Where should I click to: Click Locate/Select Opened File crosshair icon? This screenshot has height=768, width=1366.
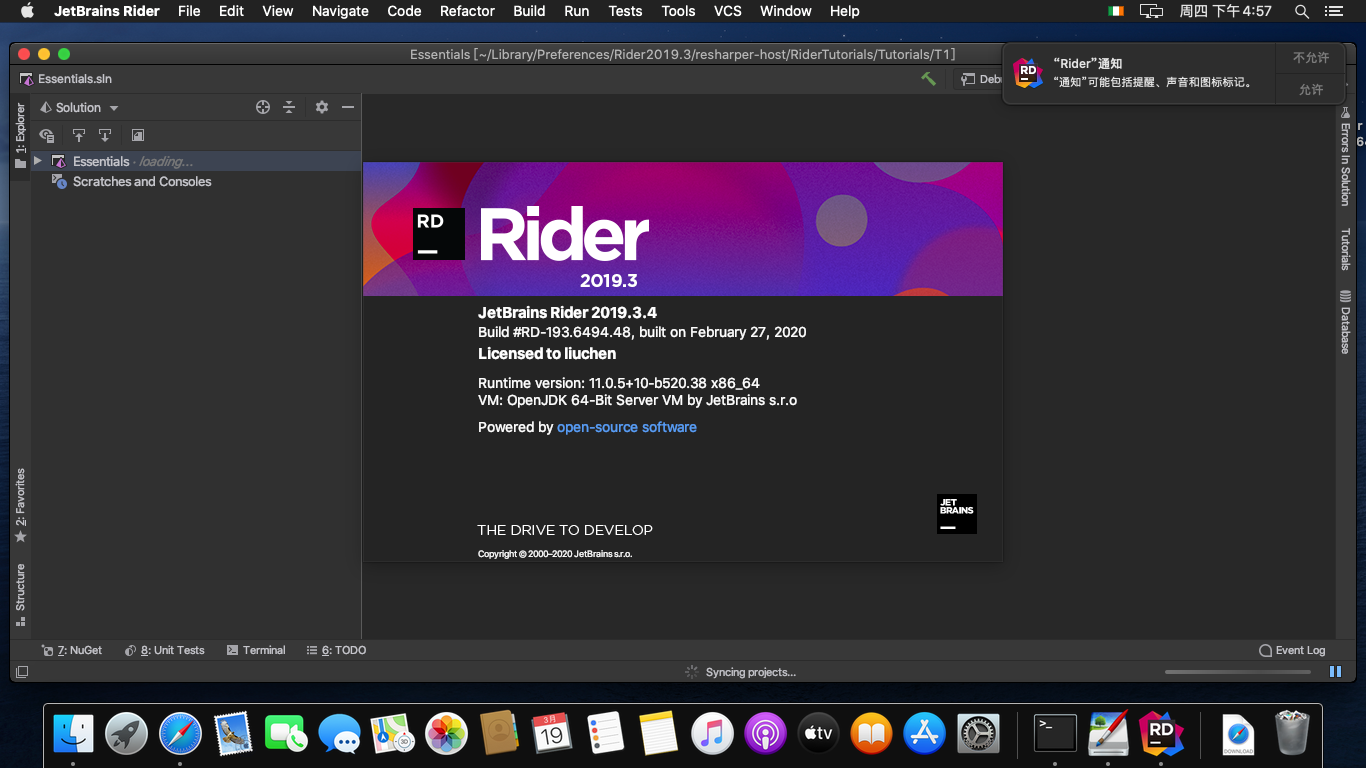263,107
